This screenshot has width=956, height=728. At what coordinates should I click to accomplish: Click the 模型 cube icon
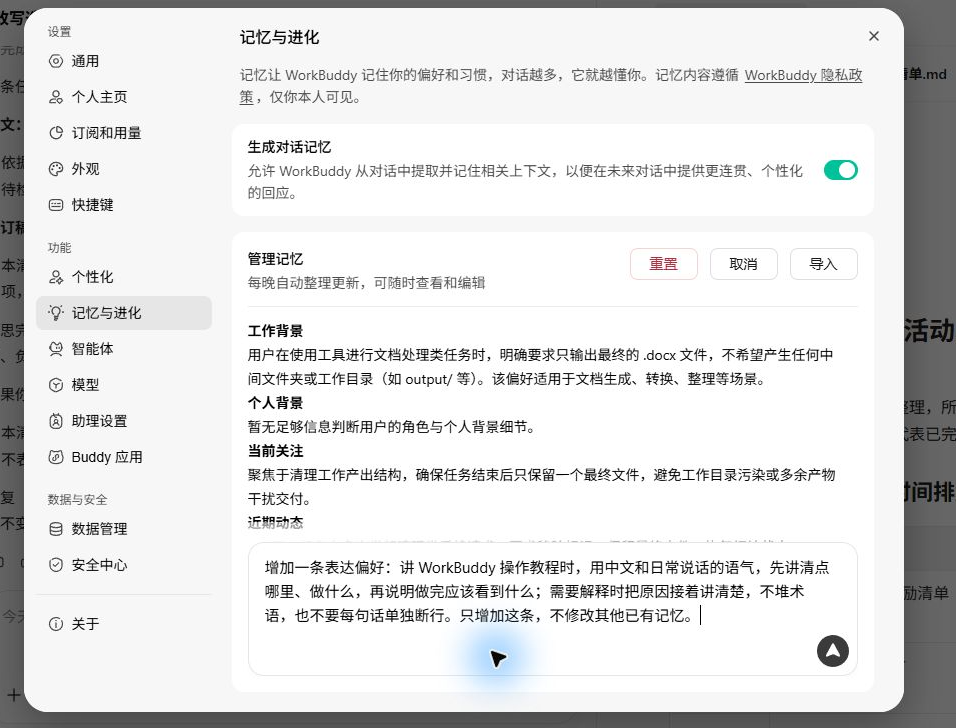(55, 385)
